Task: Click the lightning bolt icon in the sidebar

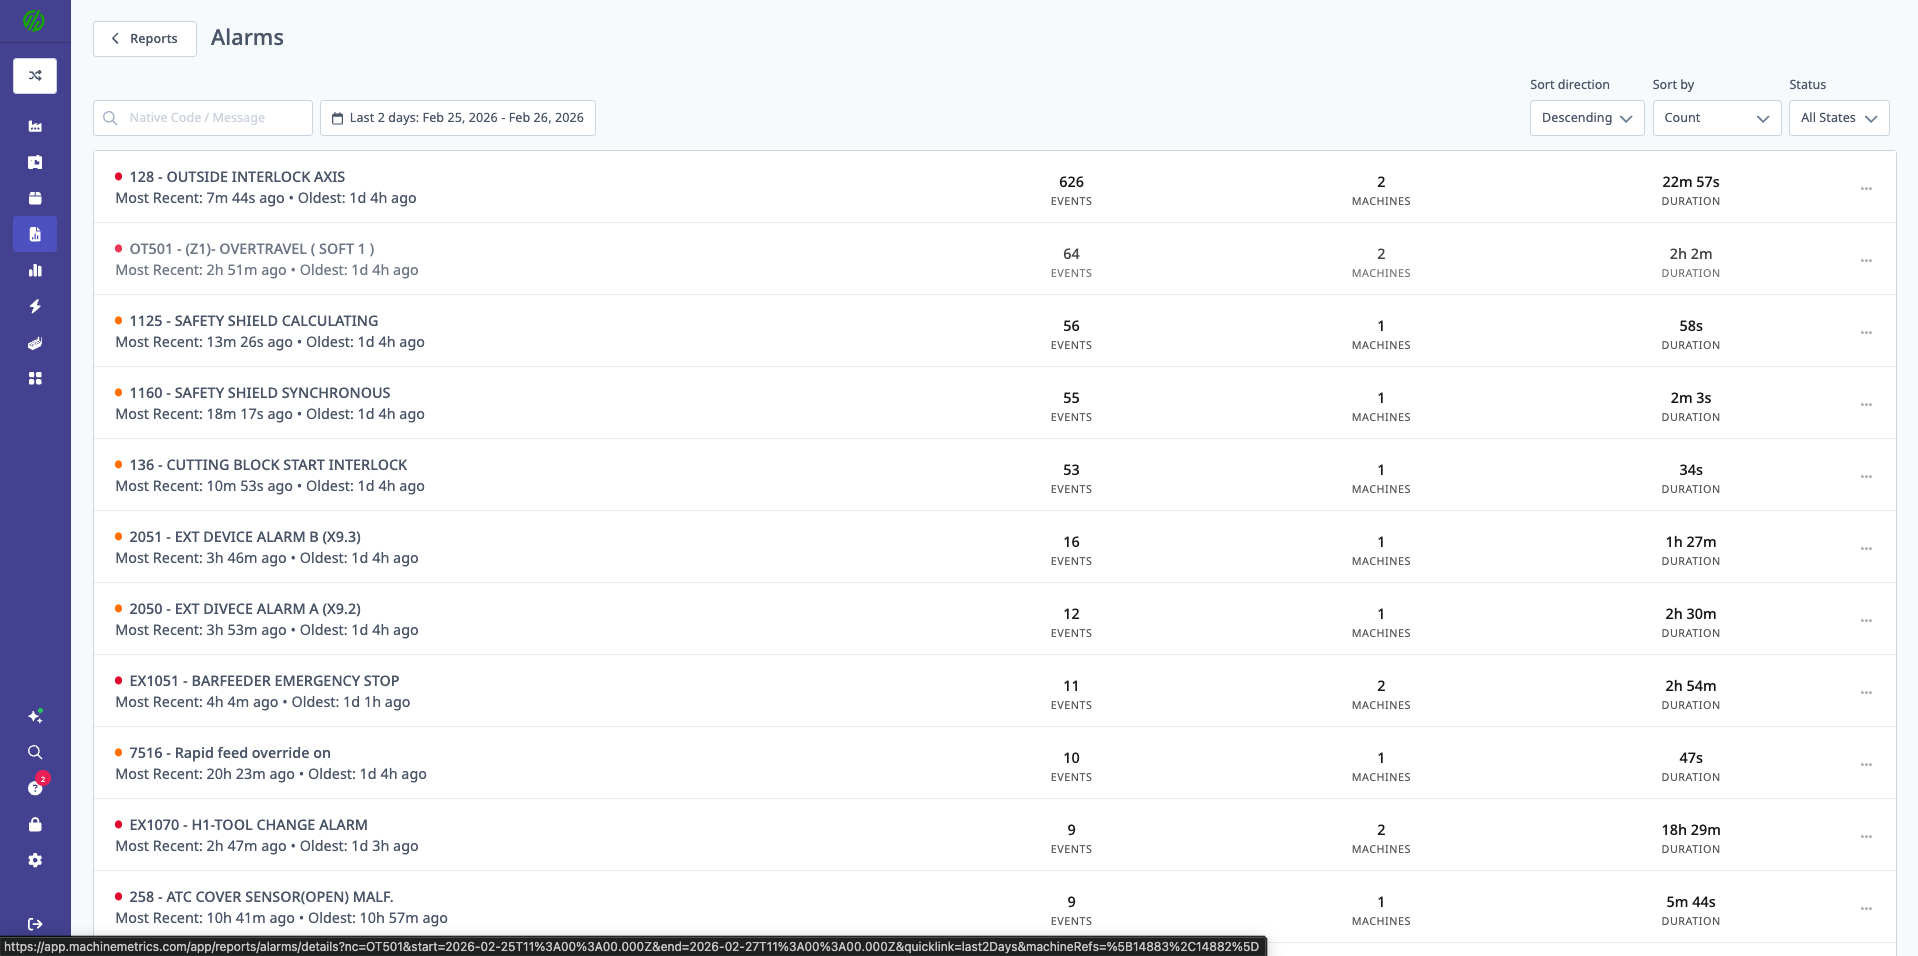Action: [x=35, y=306]
